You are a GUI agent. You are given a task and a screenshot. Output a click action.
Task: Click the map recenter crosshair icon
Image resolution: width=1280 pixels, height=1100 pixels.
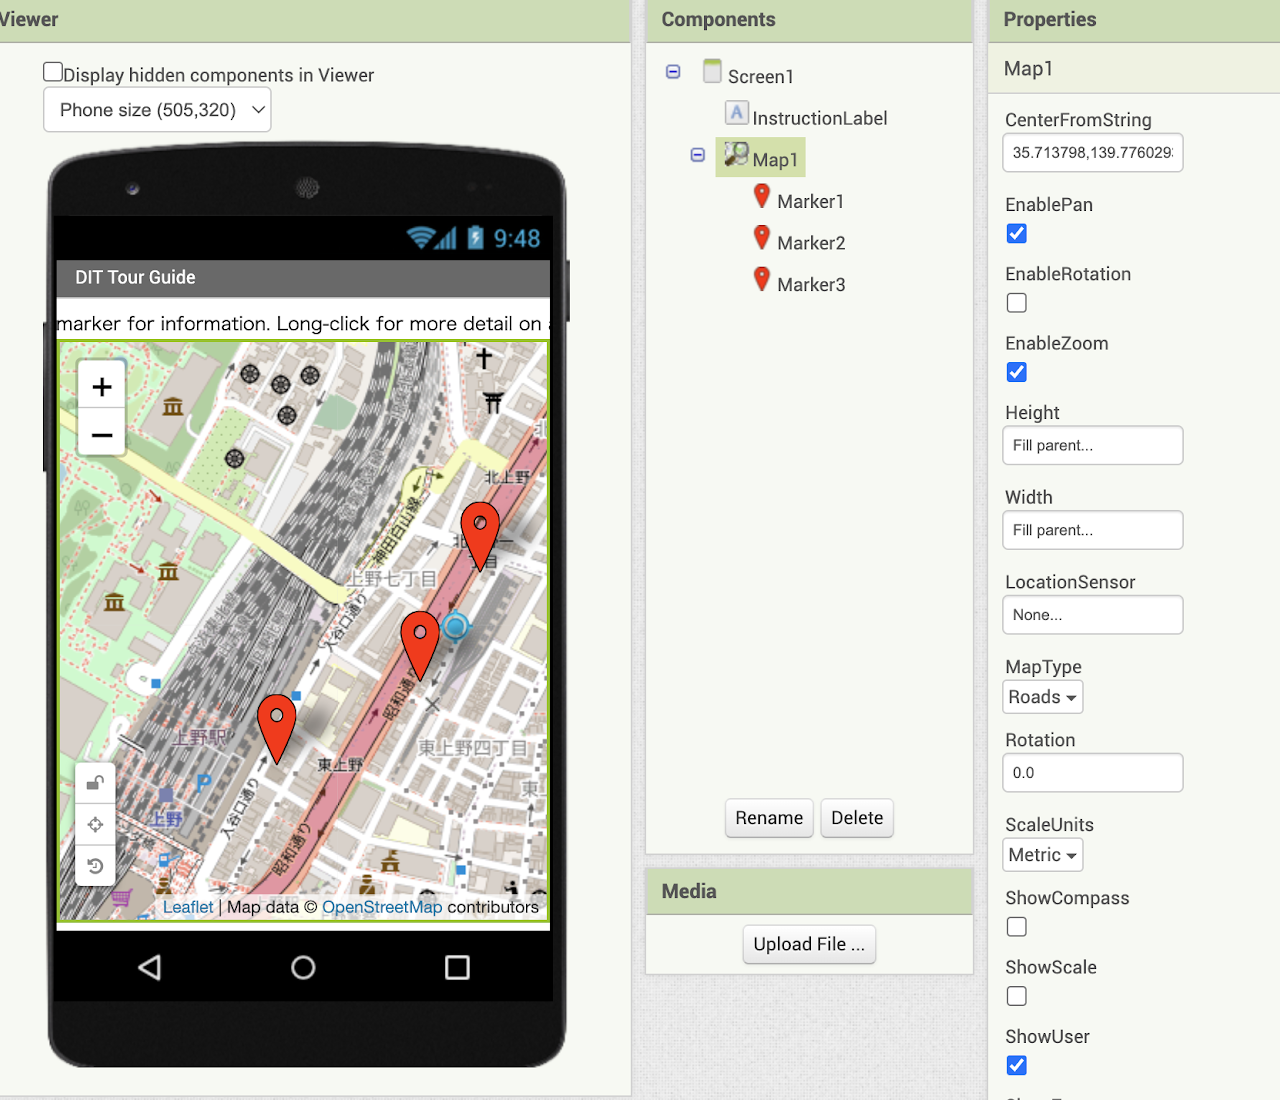click(96, 825)
